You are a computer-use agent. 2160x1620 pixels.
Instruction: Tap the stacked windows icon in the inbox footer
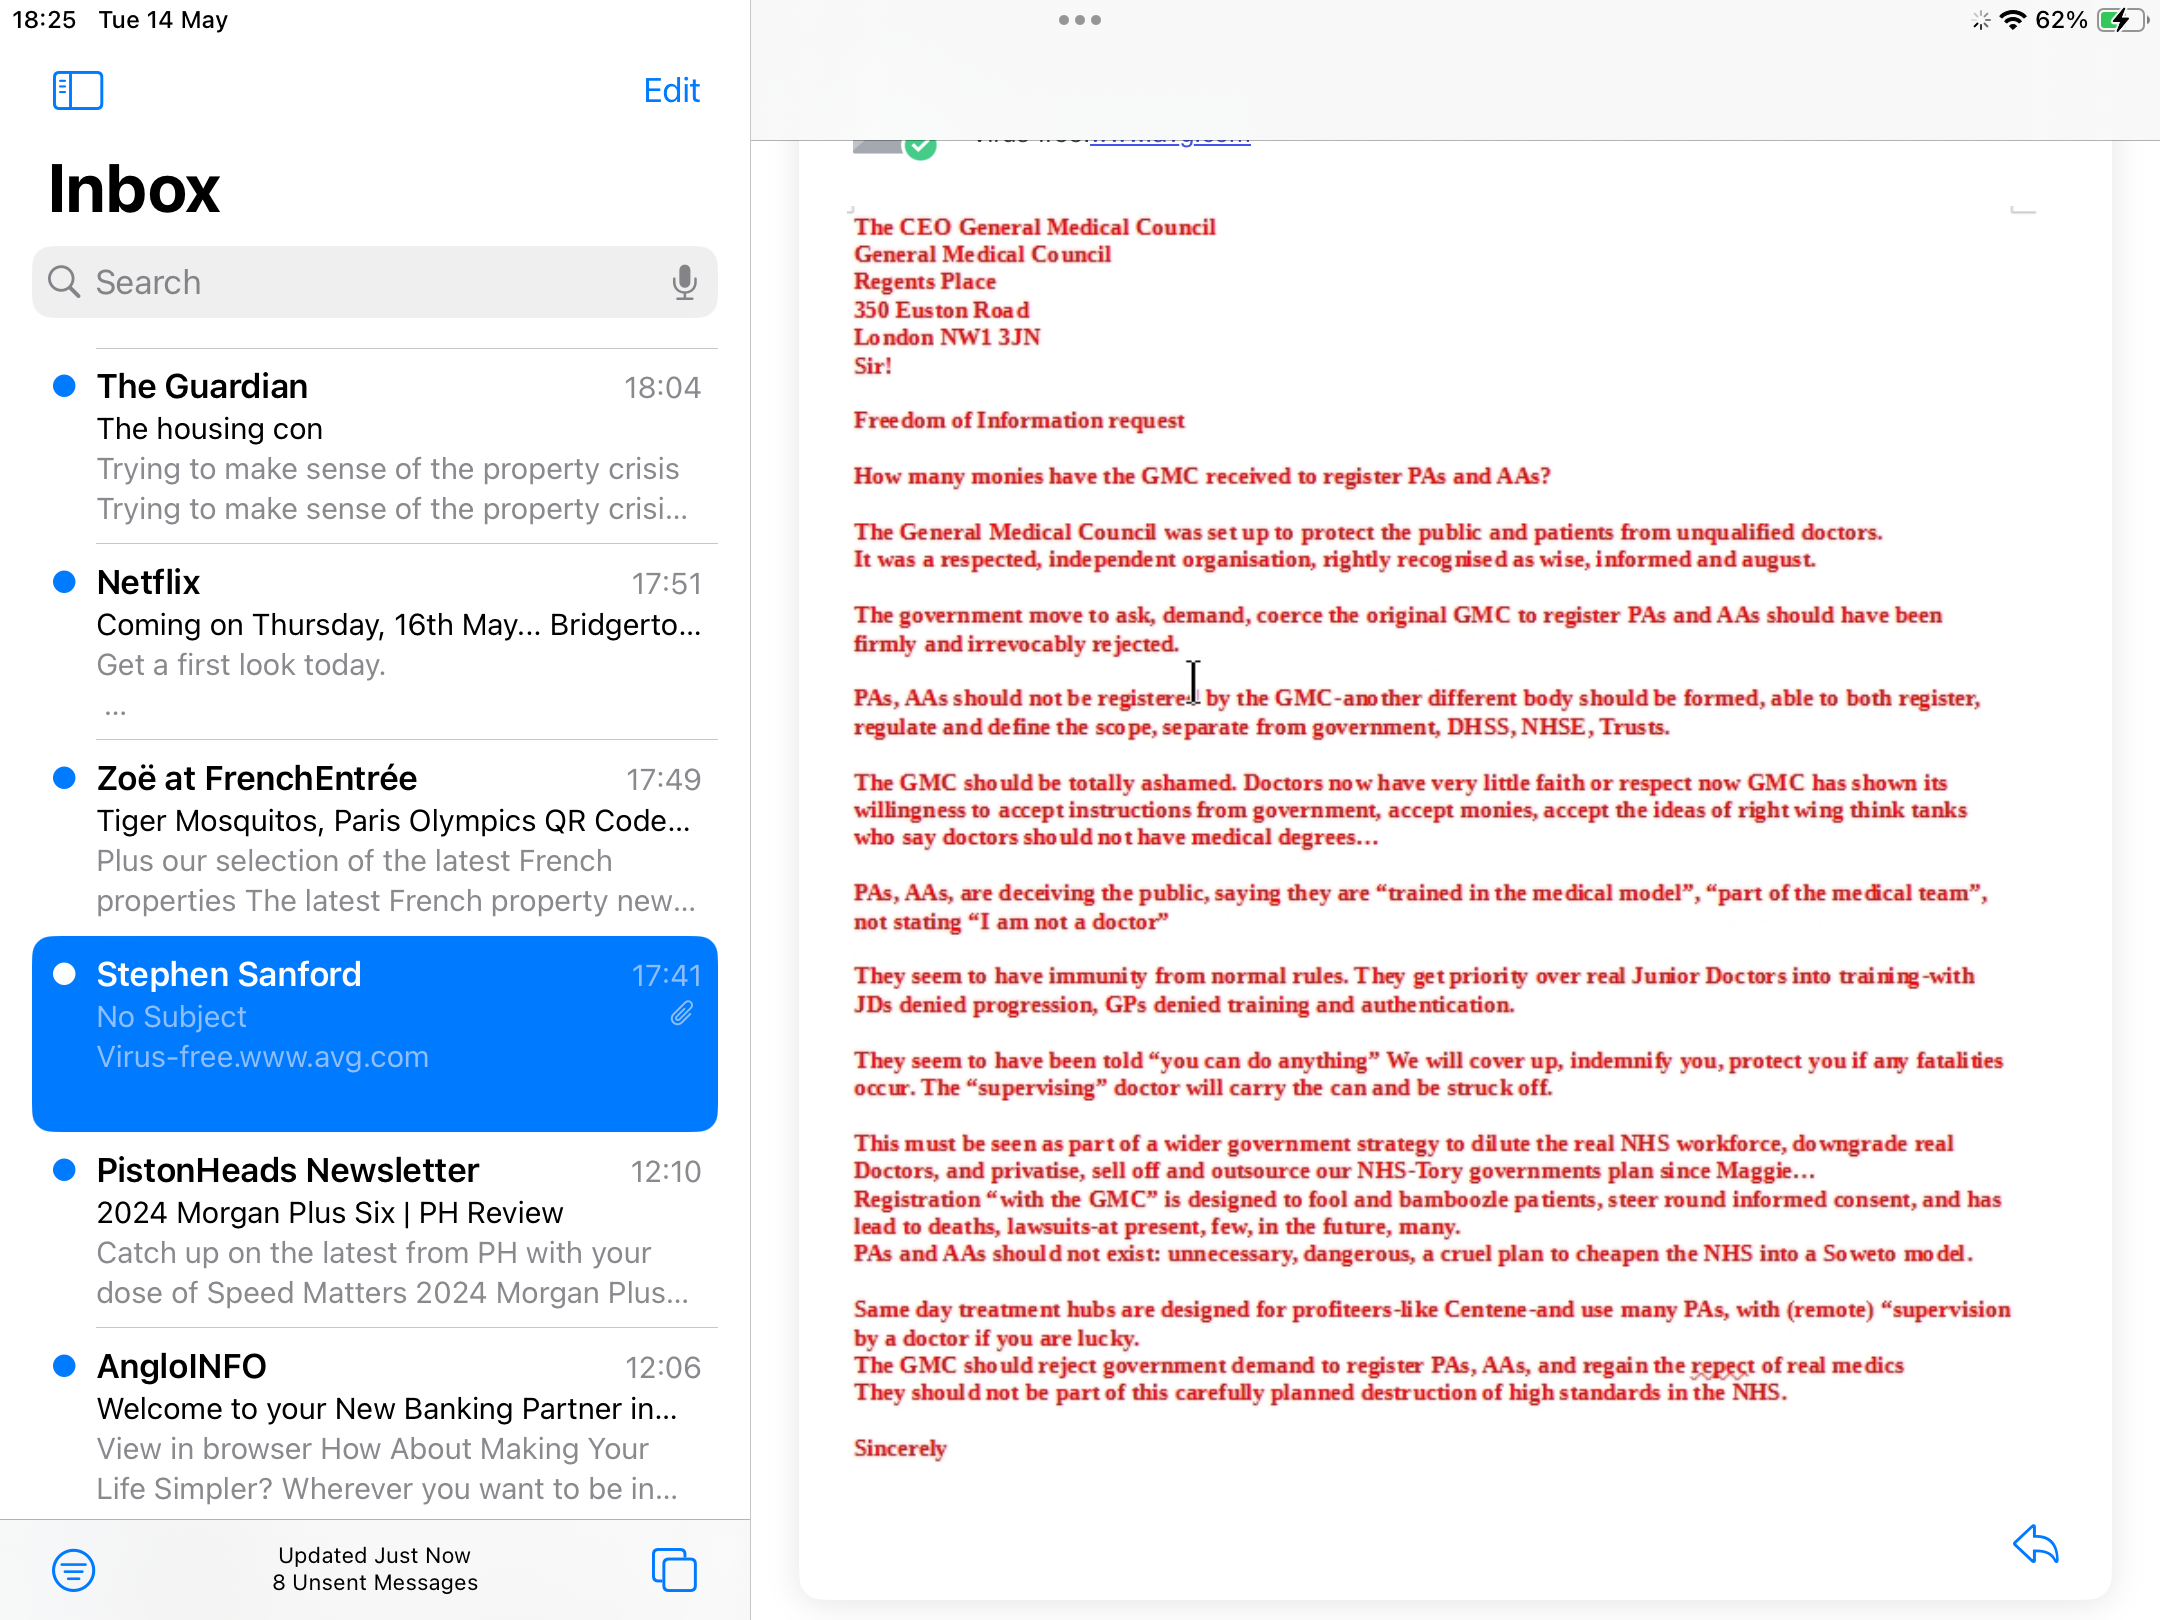674,1569
